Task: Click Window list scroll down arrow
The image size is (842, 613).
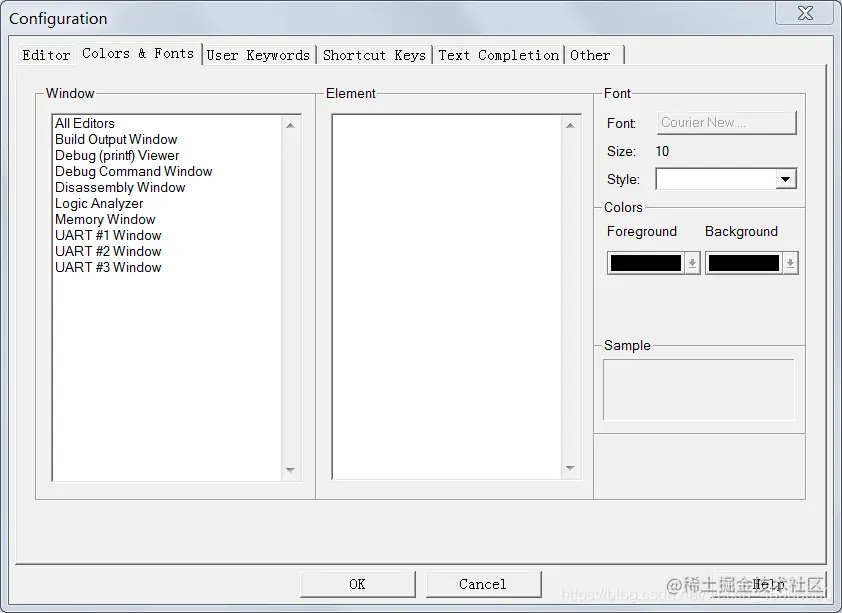Action: point(291,470)
